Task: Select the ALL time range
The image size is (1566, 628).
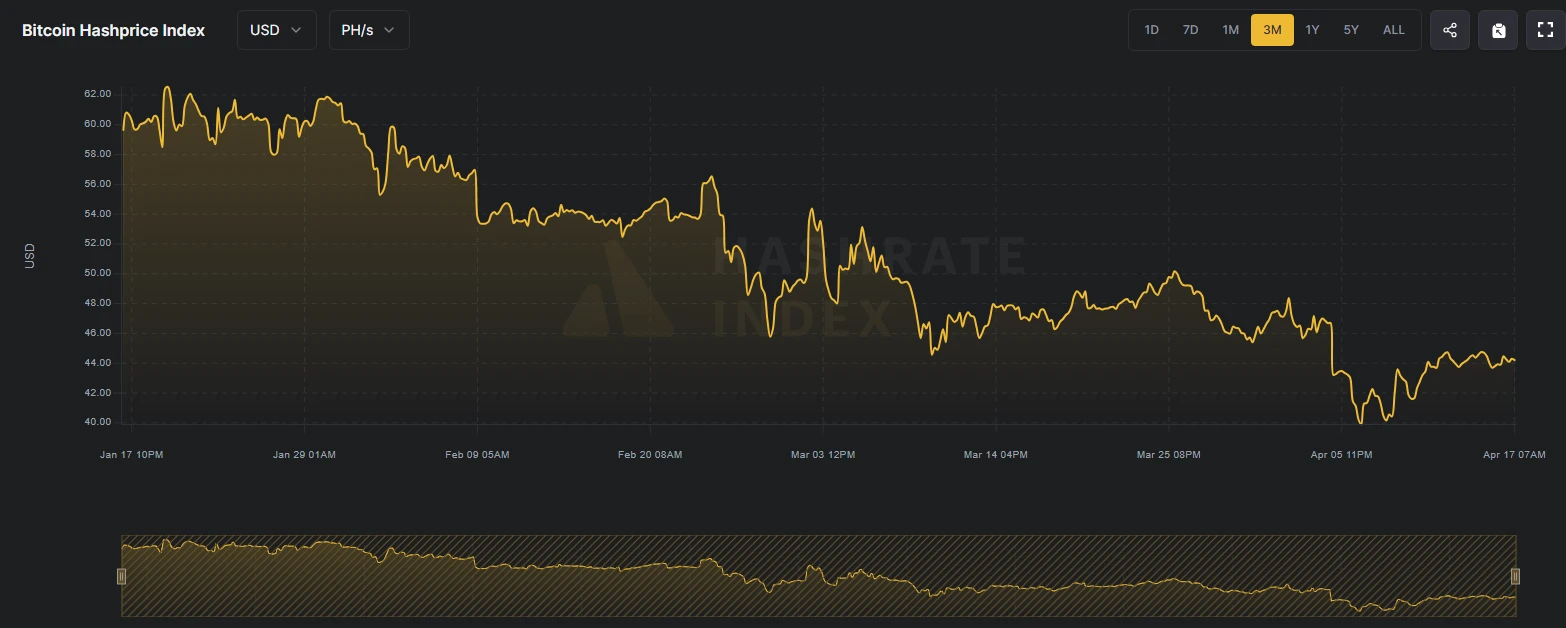Action: pyautogui.click(x=1394, y=30)
